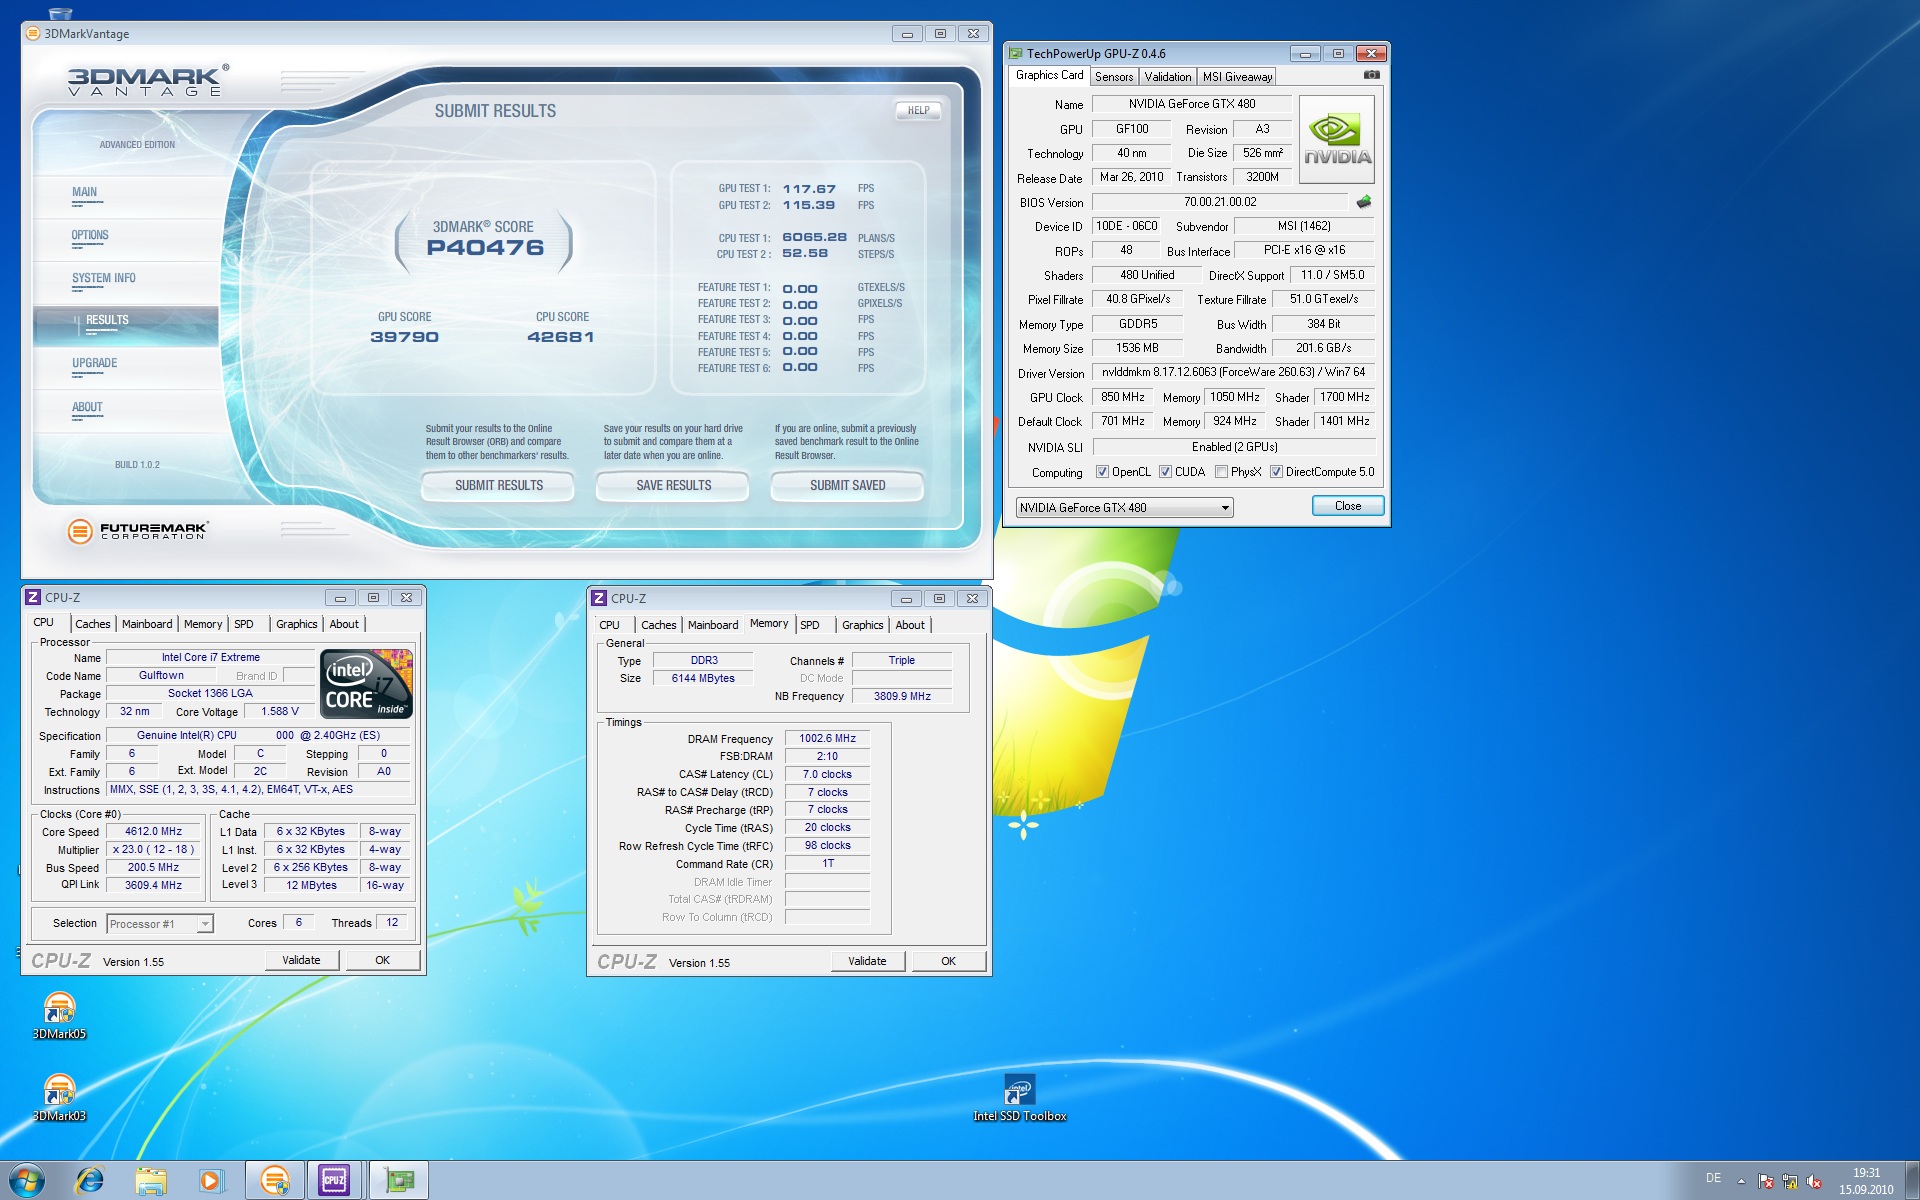
Task: Switch to the Sensors tab in GPU-Z
Action: coord(1113,77)
